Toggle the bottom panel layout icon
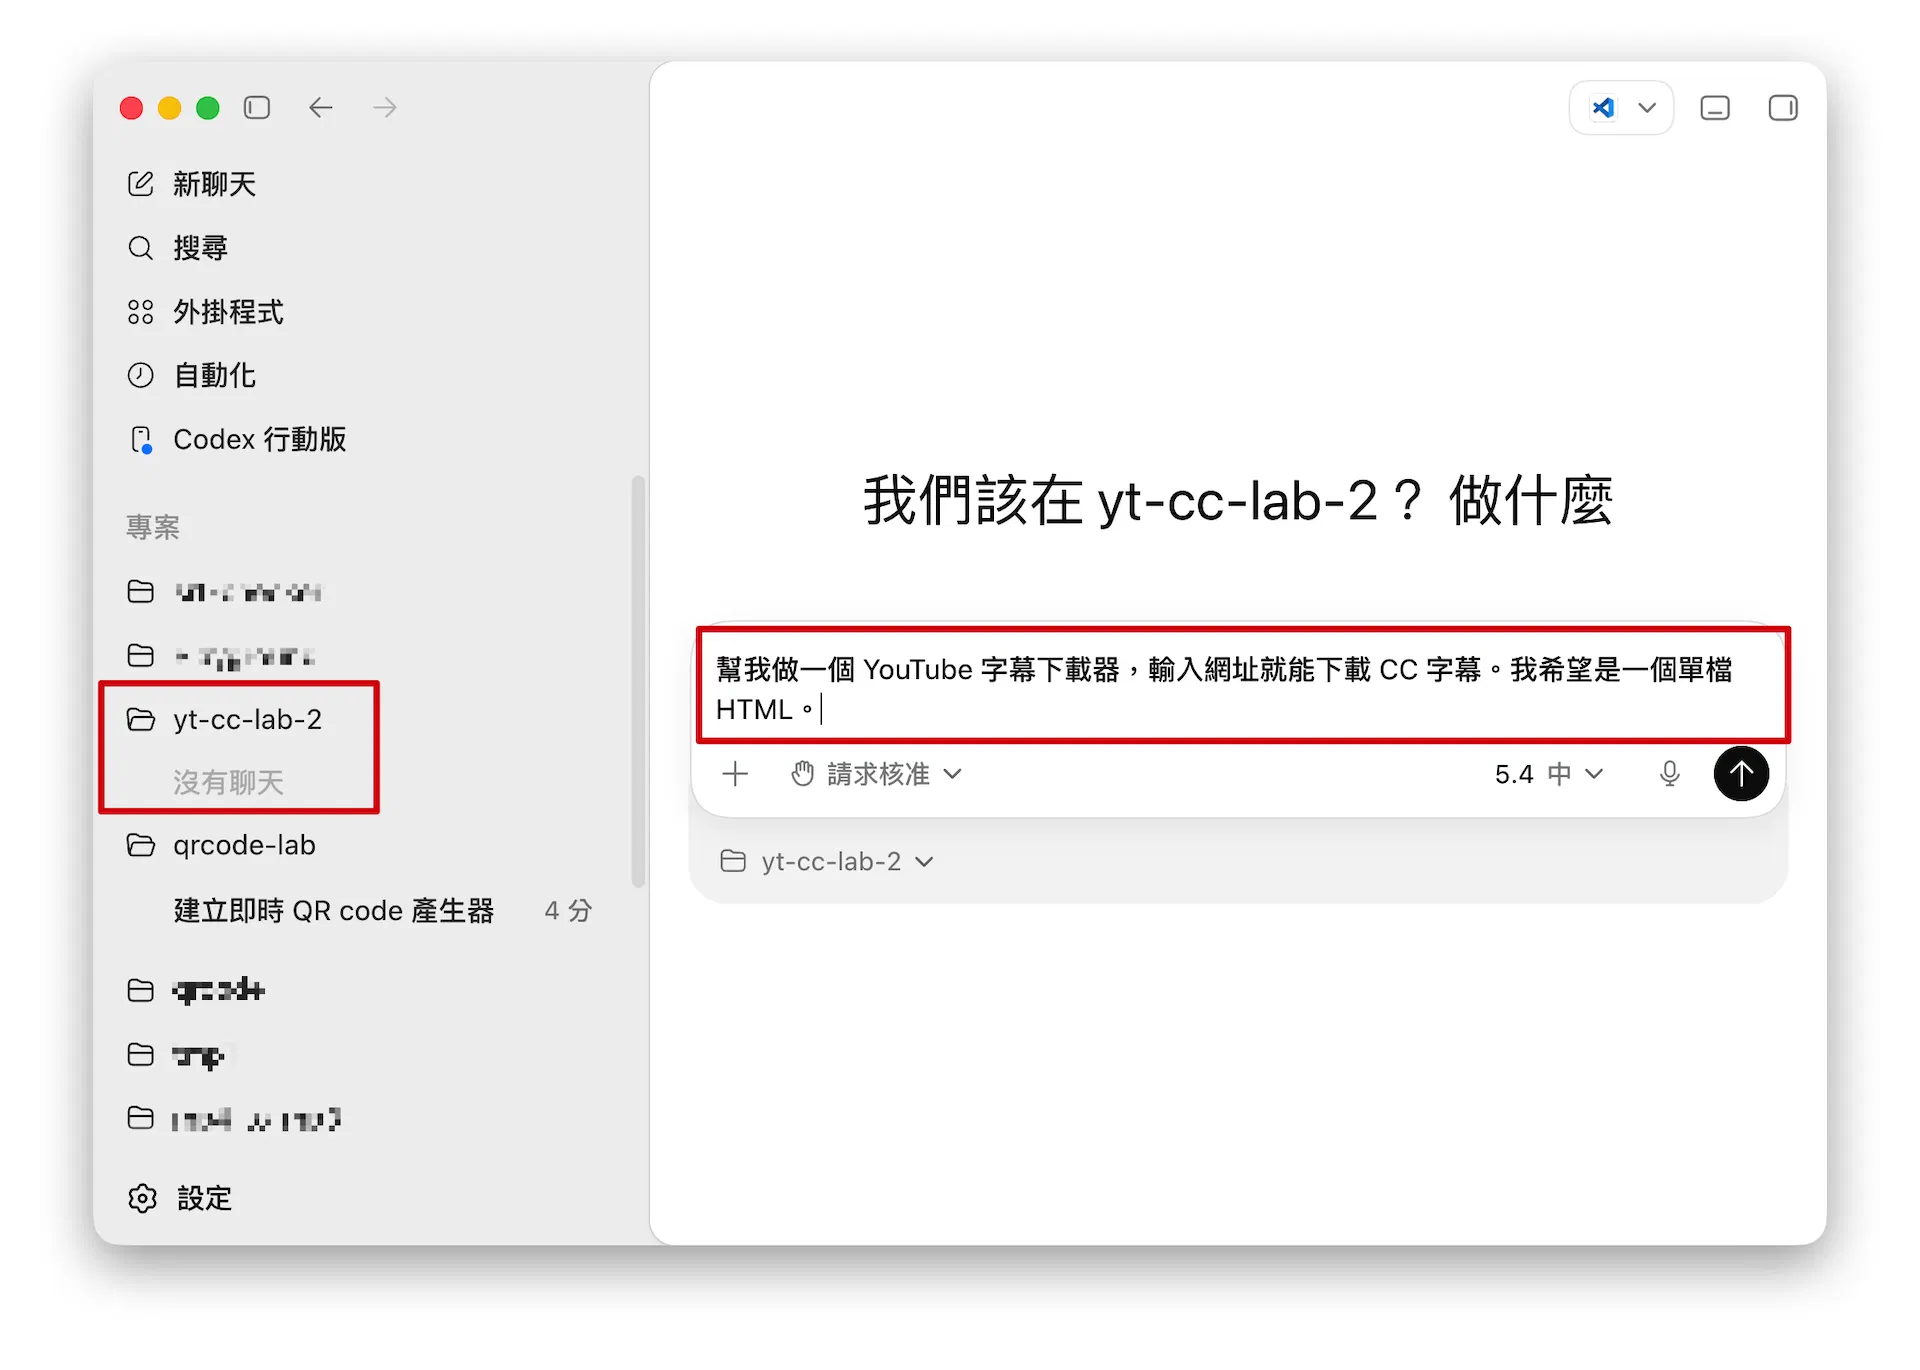 (x=1715, y=108)
